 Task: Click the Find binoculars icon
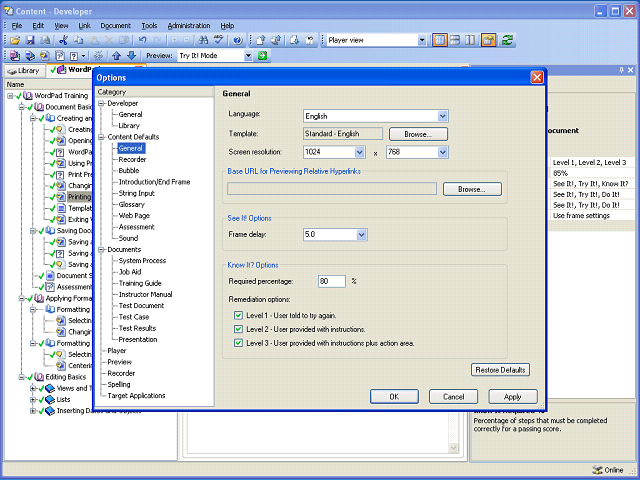[x=203, y=40]
